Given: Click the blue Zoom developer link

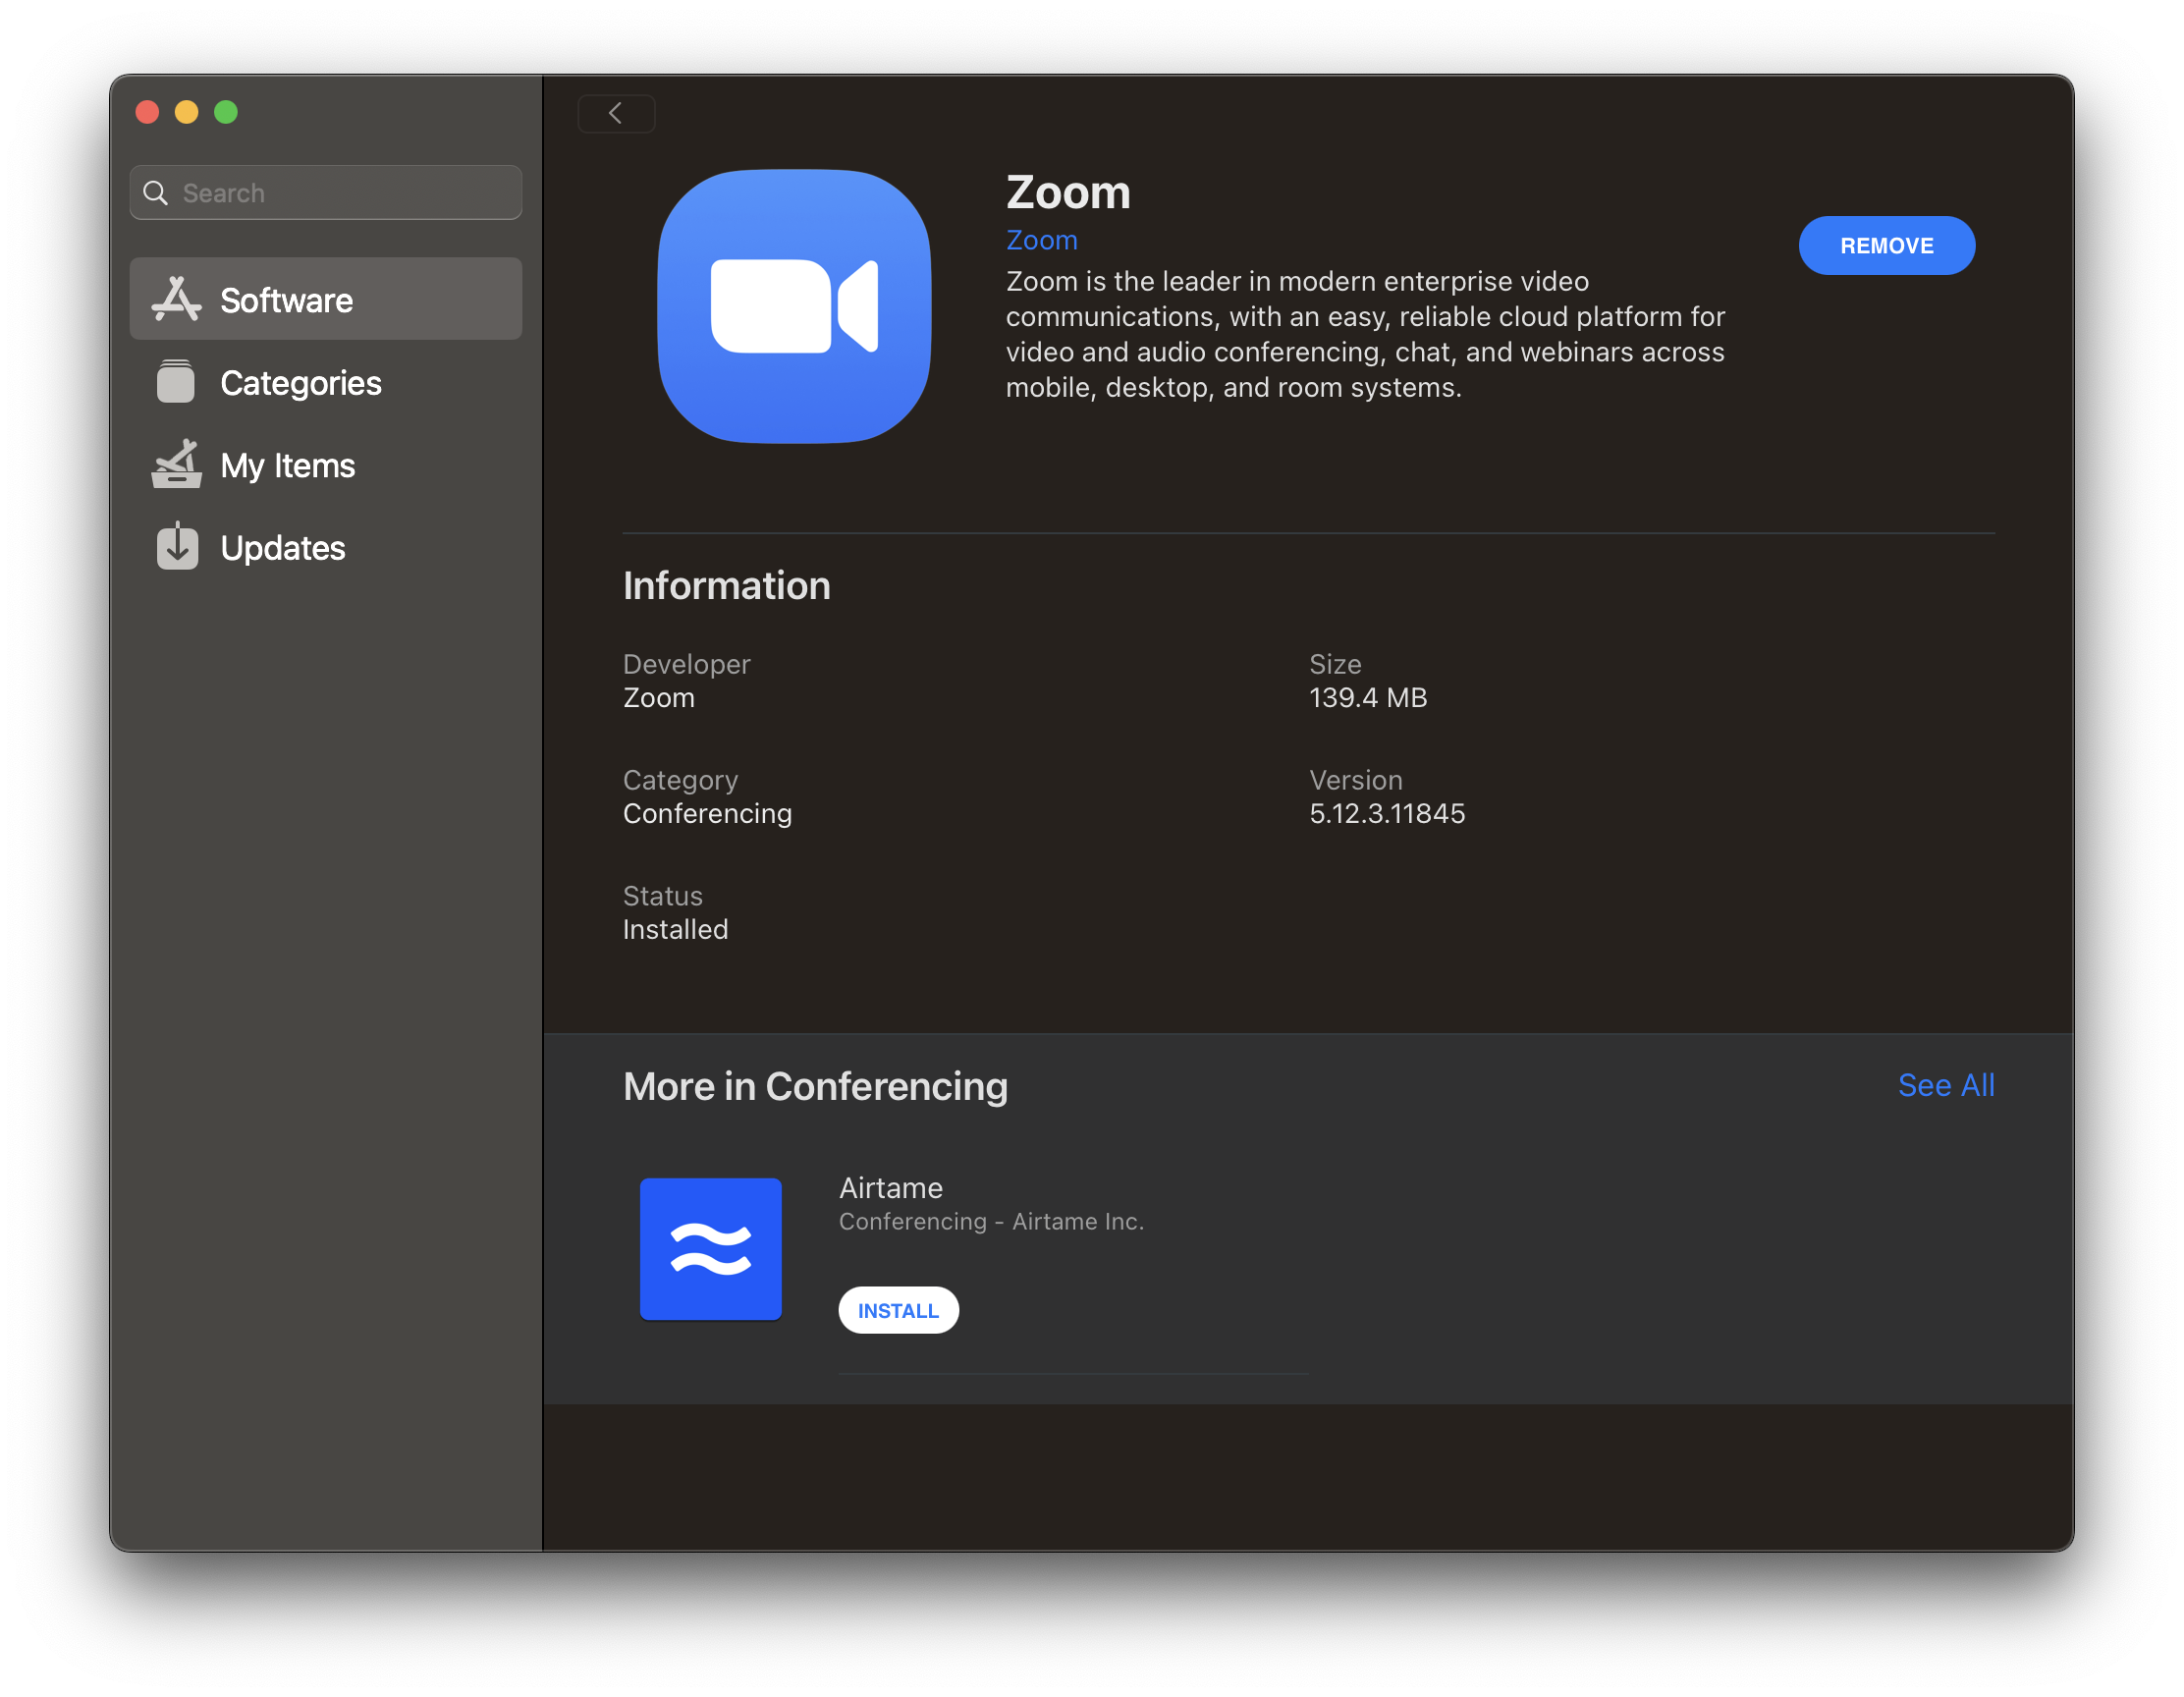Looking at the screenshot, I should pos(1041,240).
